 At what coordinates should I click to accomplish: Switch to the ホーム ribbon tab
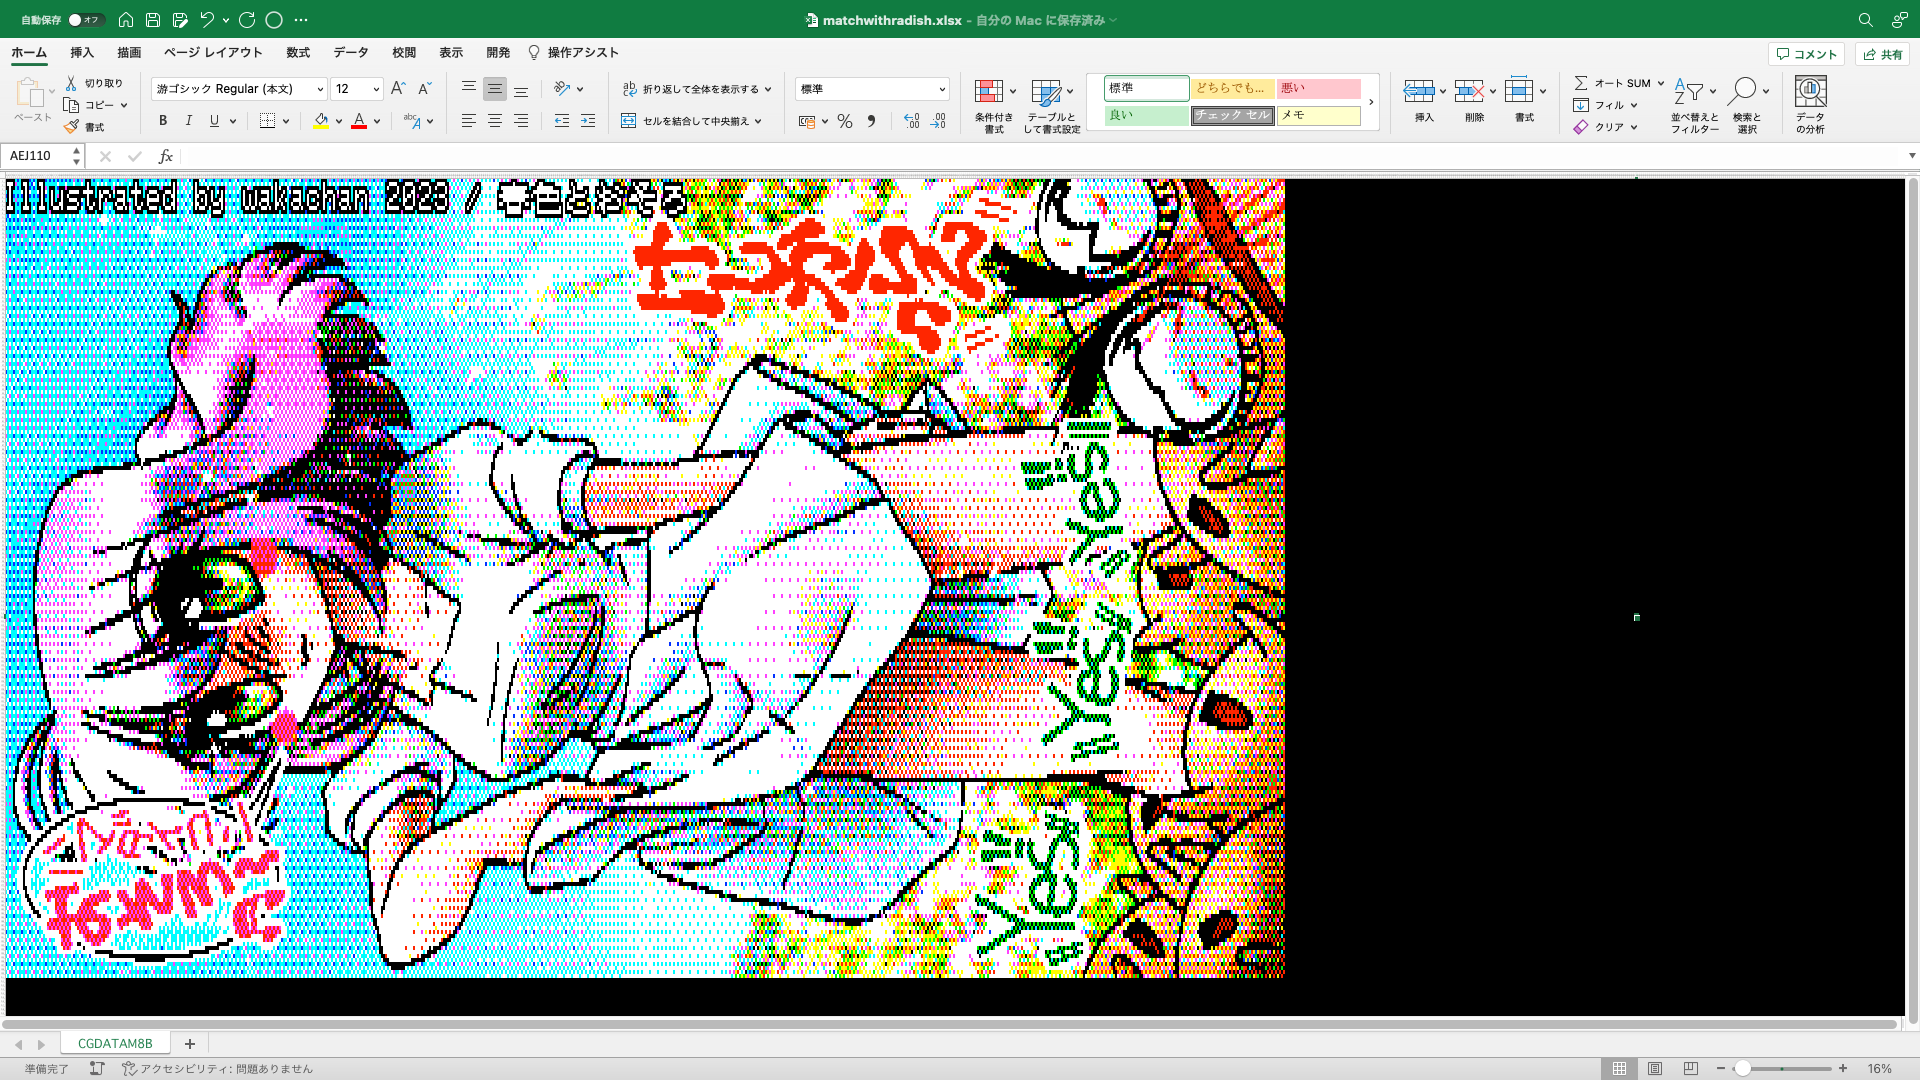pyautogui.click(x=29, y=53)
